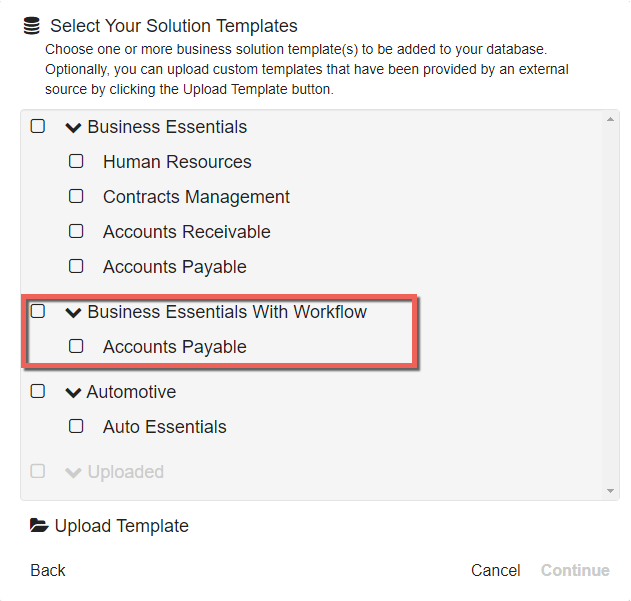The height and width of the screenshot is (601, 631).
Task: Collapse Business Essentials With Workflow chevron
Action: pos(73,313)
